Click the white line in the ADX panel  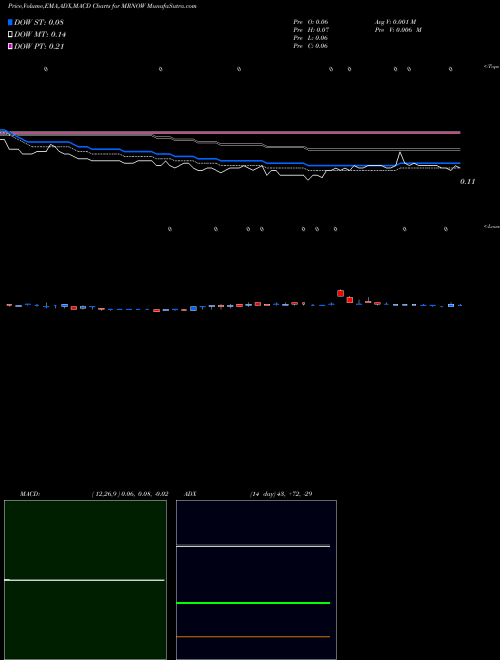(253, 546)
